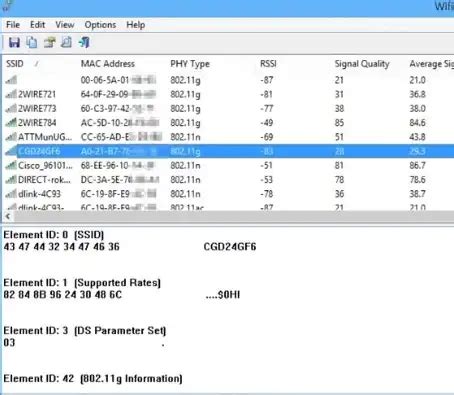Click MAC address AC-5D-10 cell
The width and height of the screenshot is (454, 395).
point(120,123)
